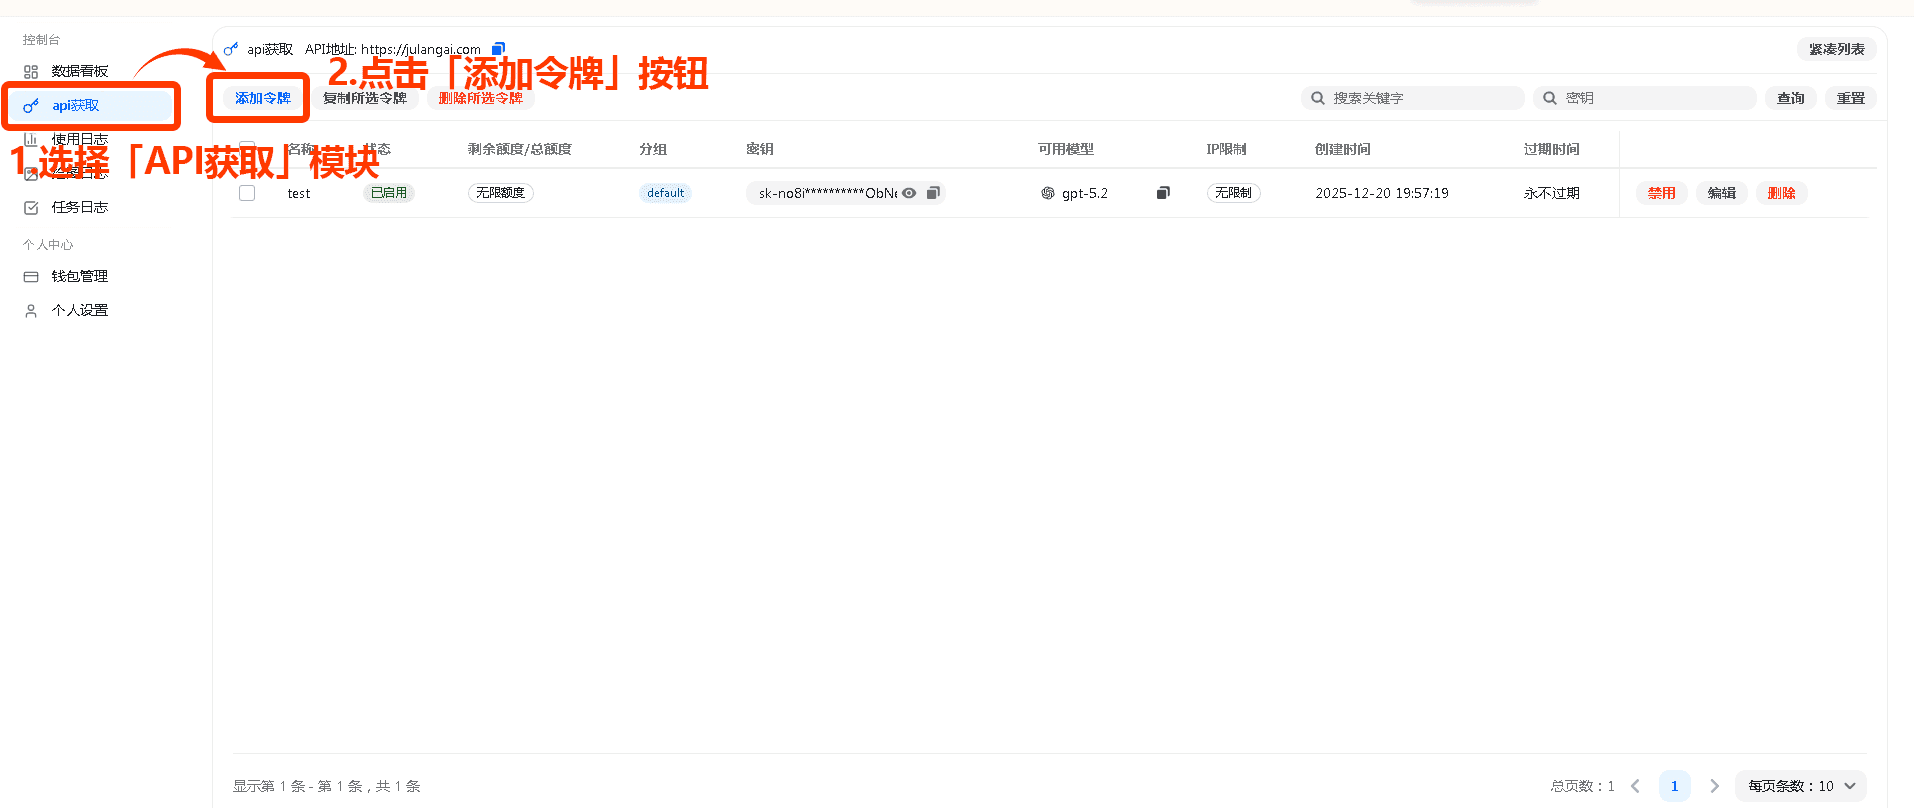
Task: Open the api获取 menu item in the sidebar
Action: [76, 106]
